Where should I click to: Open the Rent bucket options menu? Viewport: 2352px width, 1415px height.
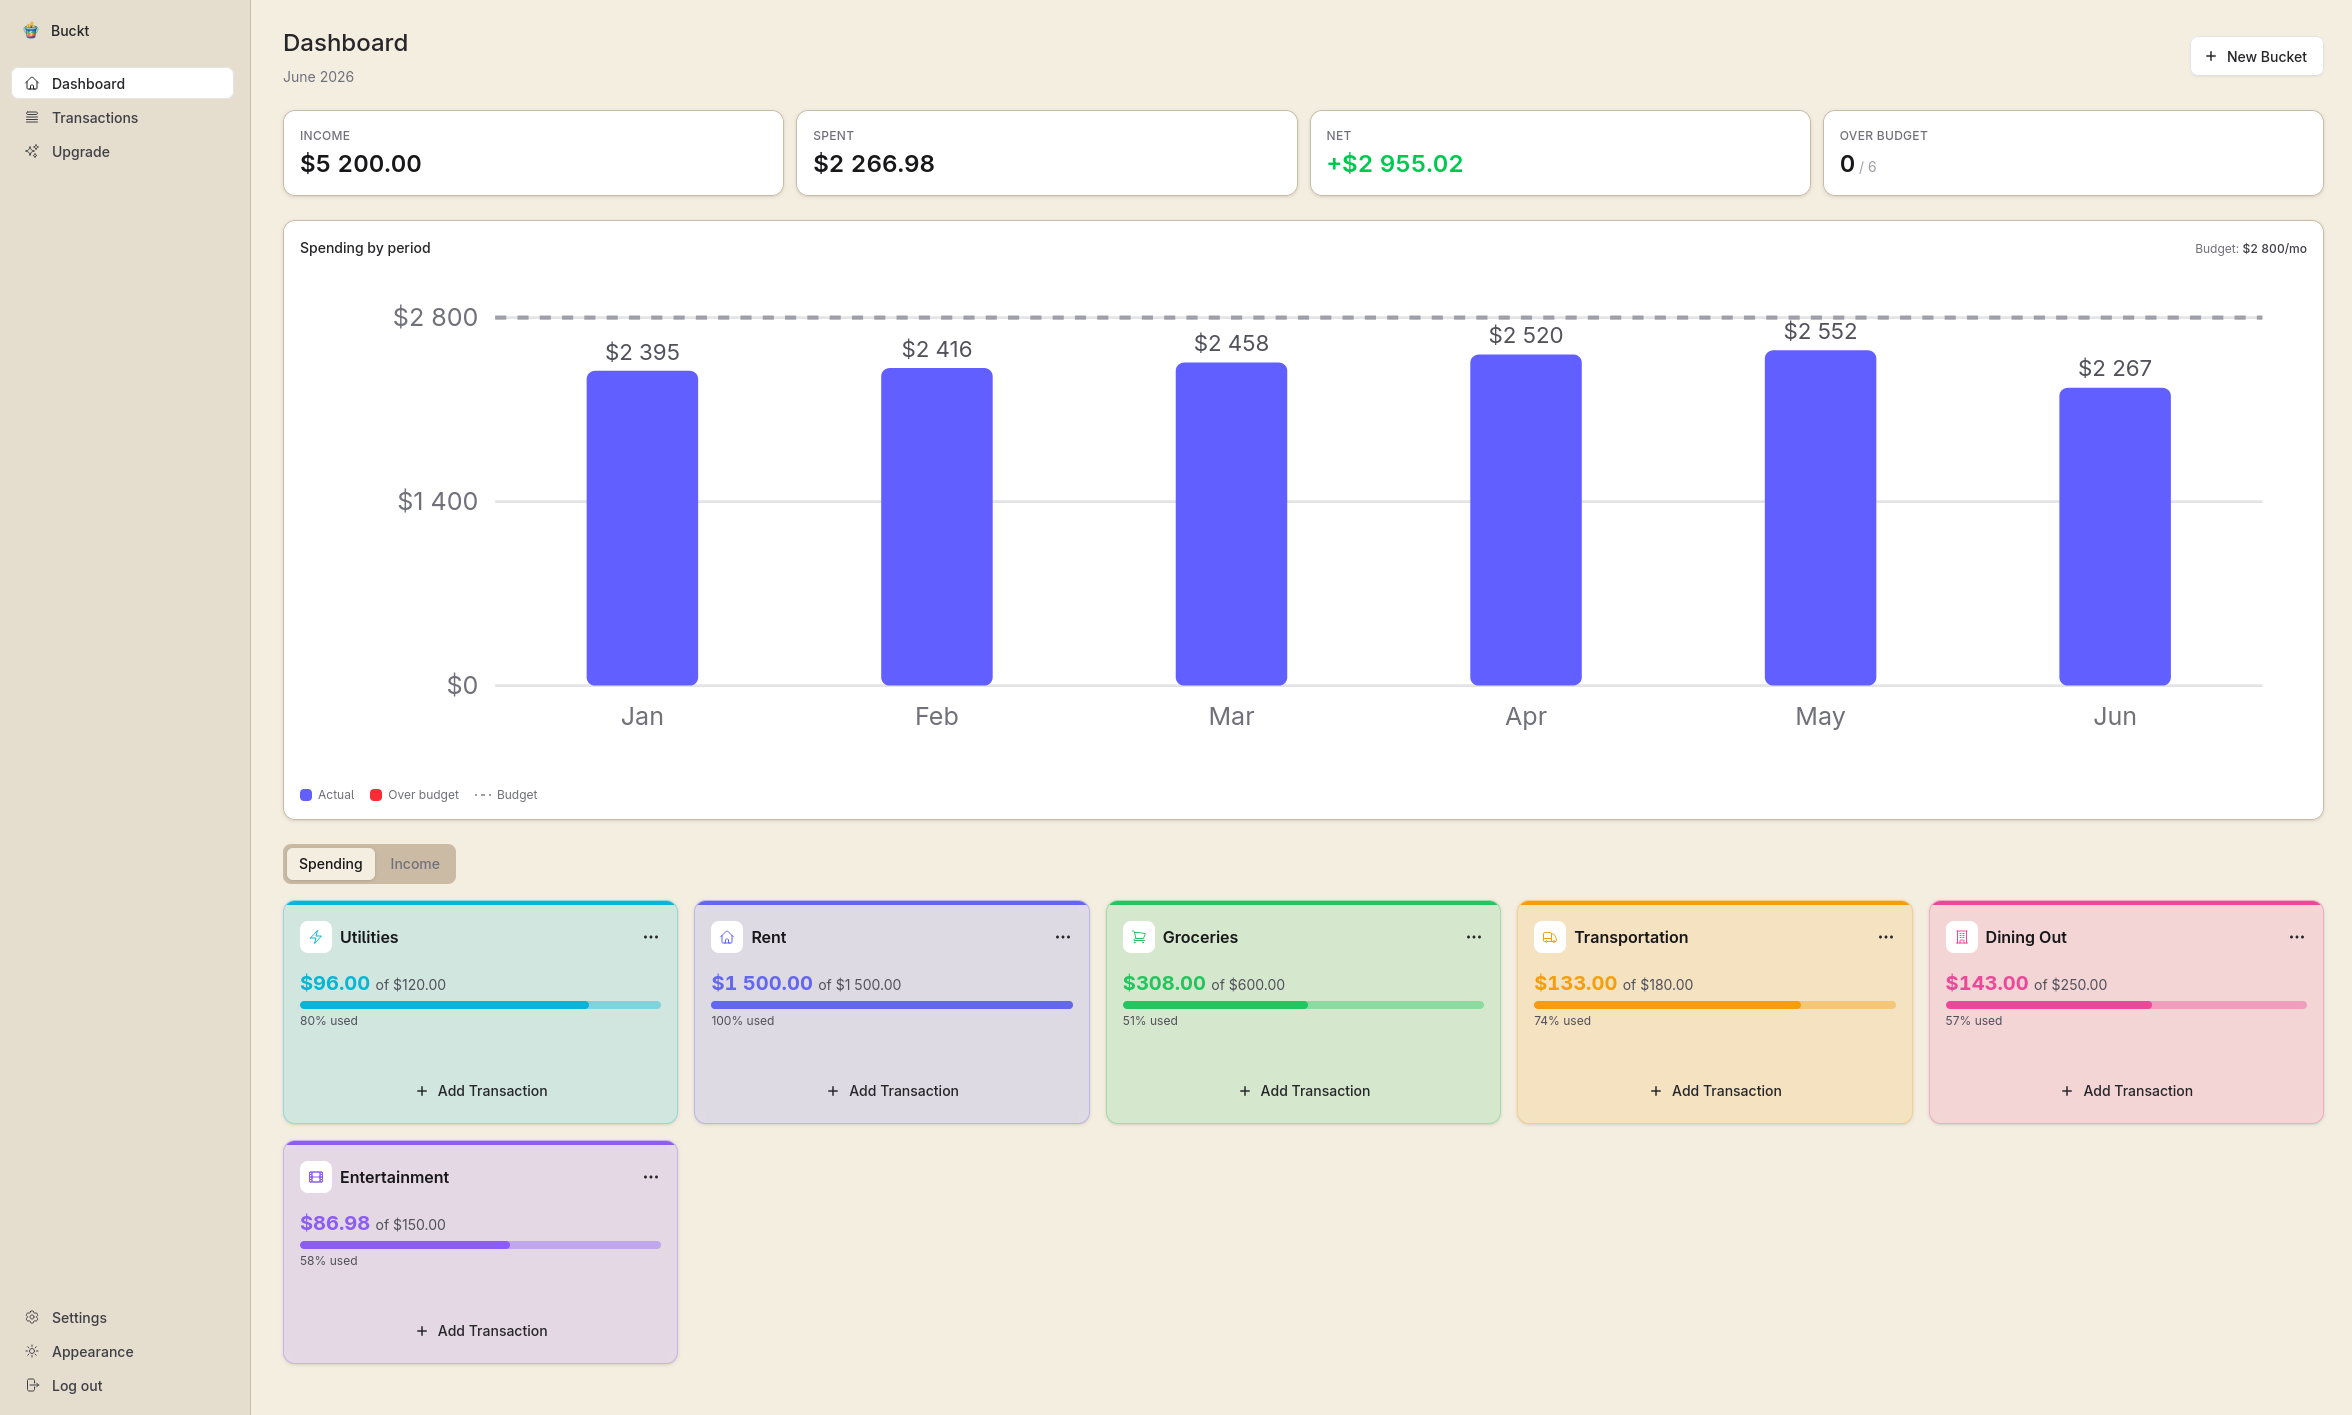(x=1063, y=937)
